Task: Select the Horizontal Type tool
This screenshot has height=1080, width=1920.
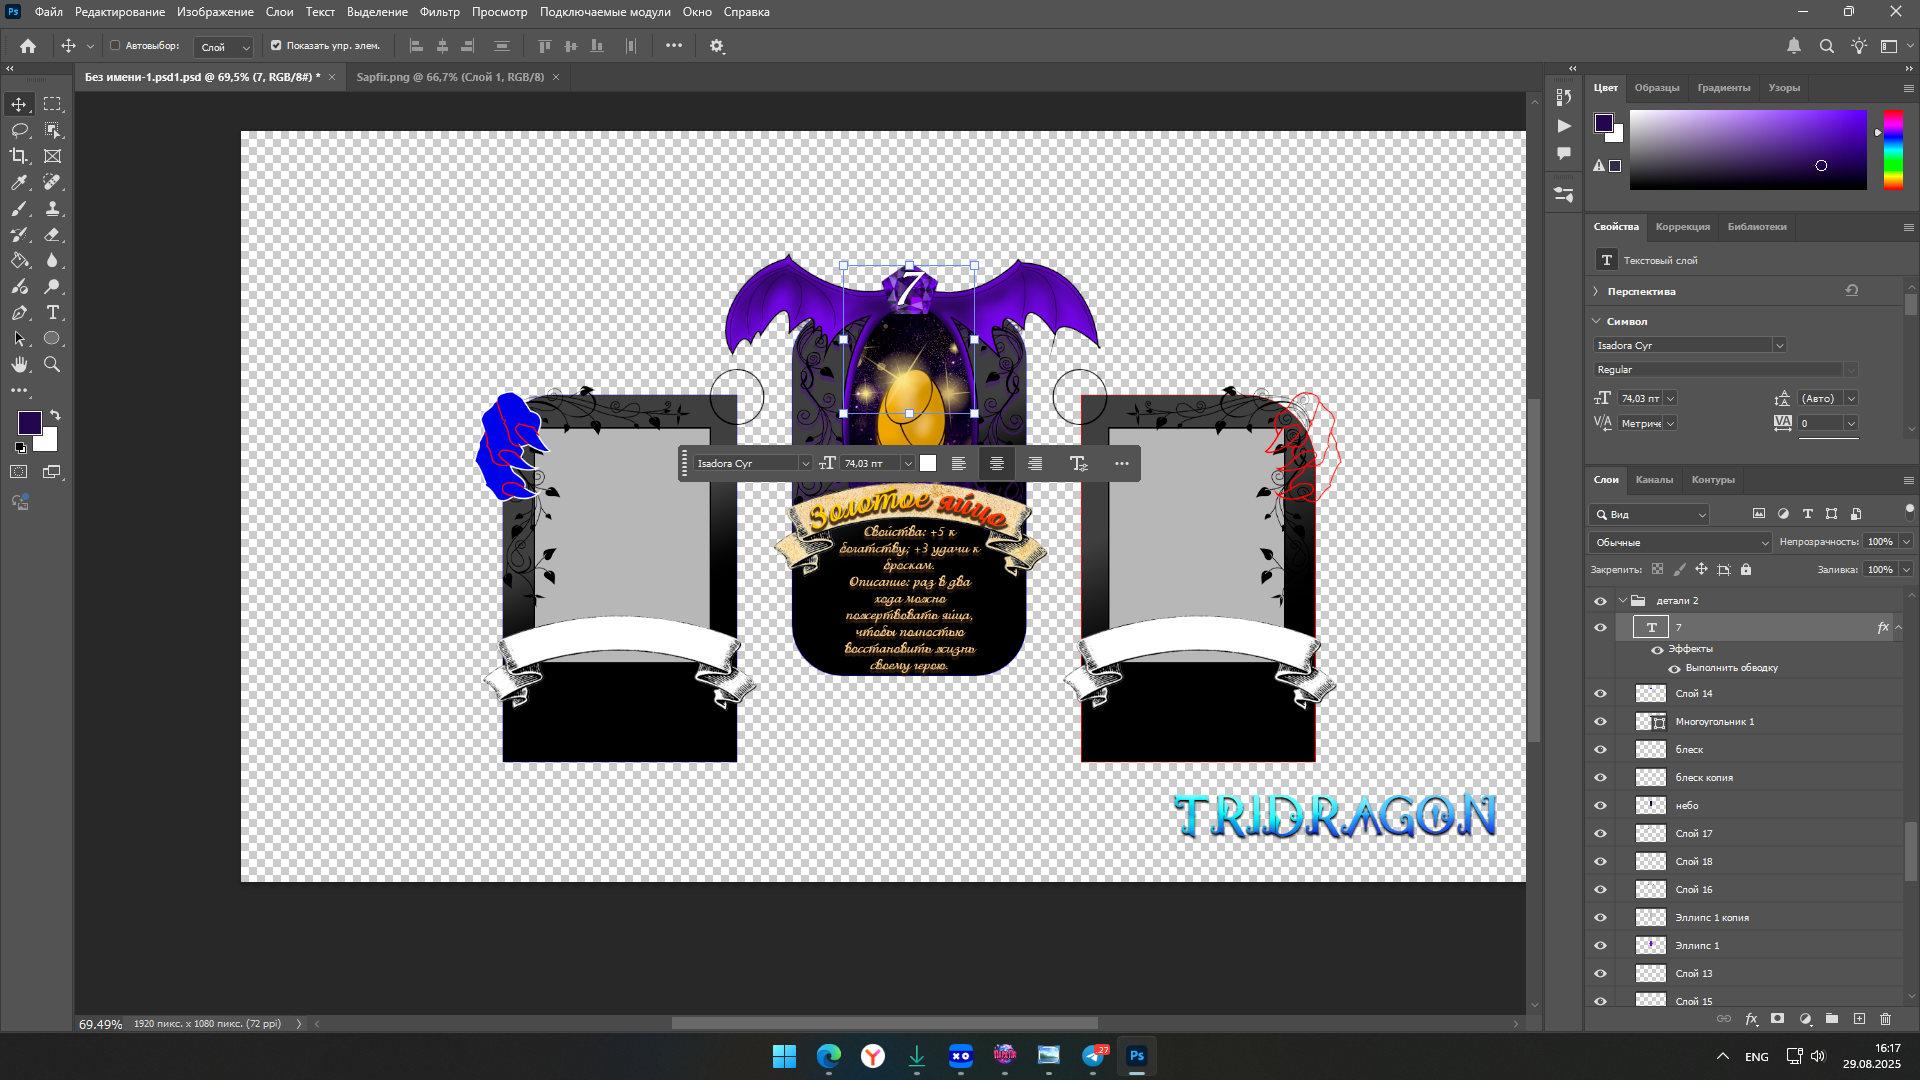Action: (52, 313)
